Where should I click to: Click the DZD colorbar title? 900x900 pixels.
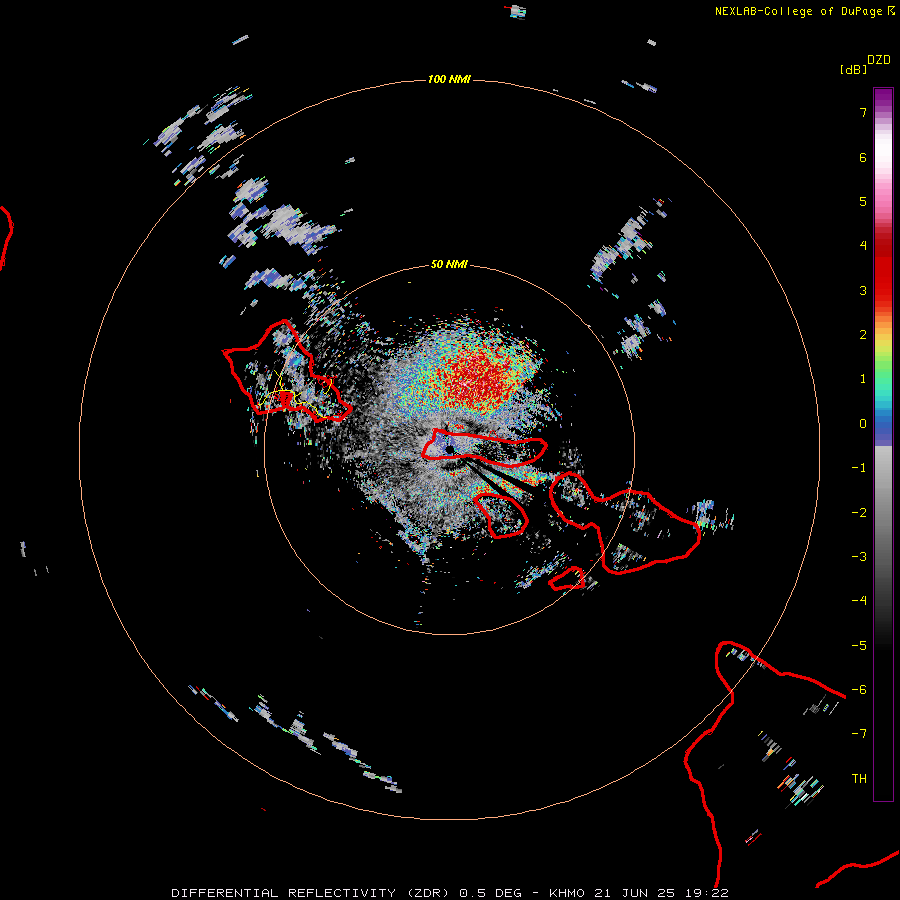pyautogui.click(x=879, y=60)
